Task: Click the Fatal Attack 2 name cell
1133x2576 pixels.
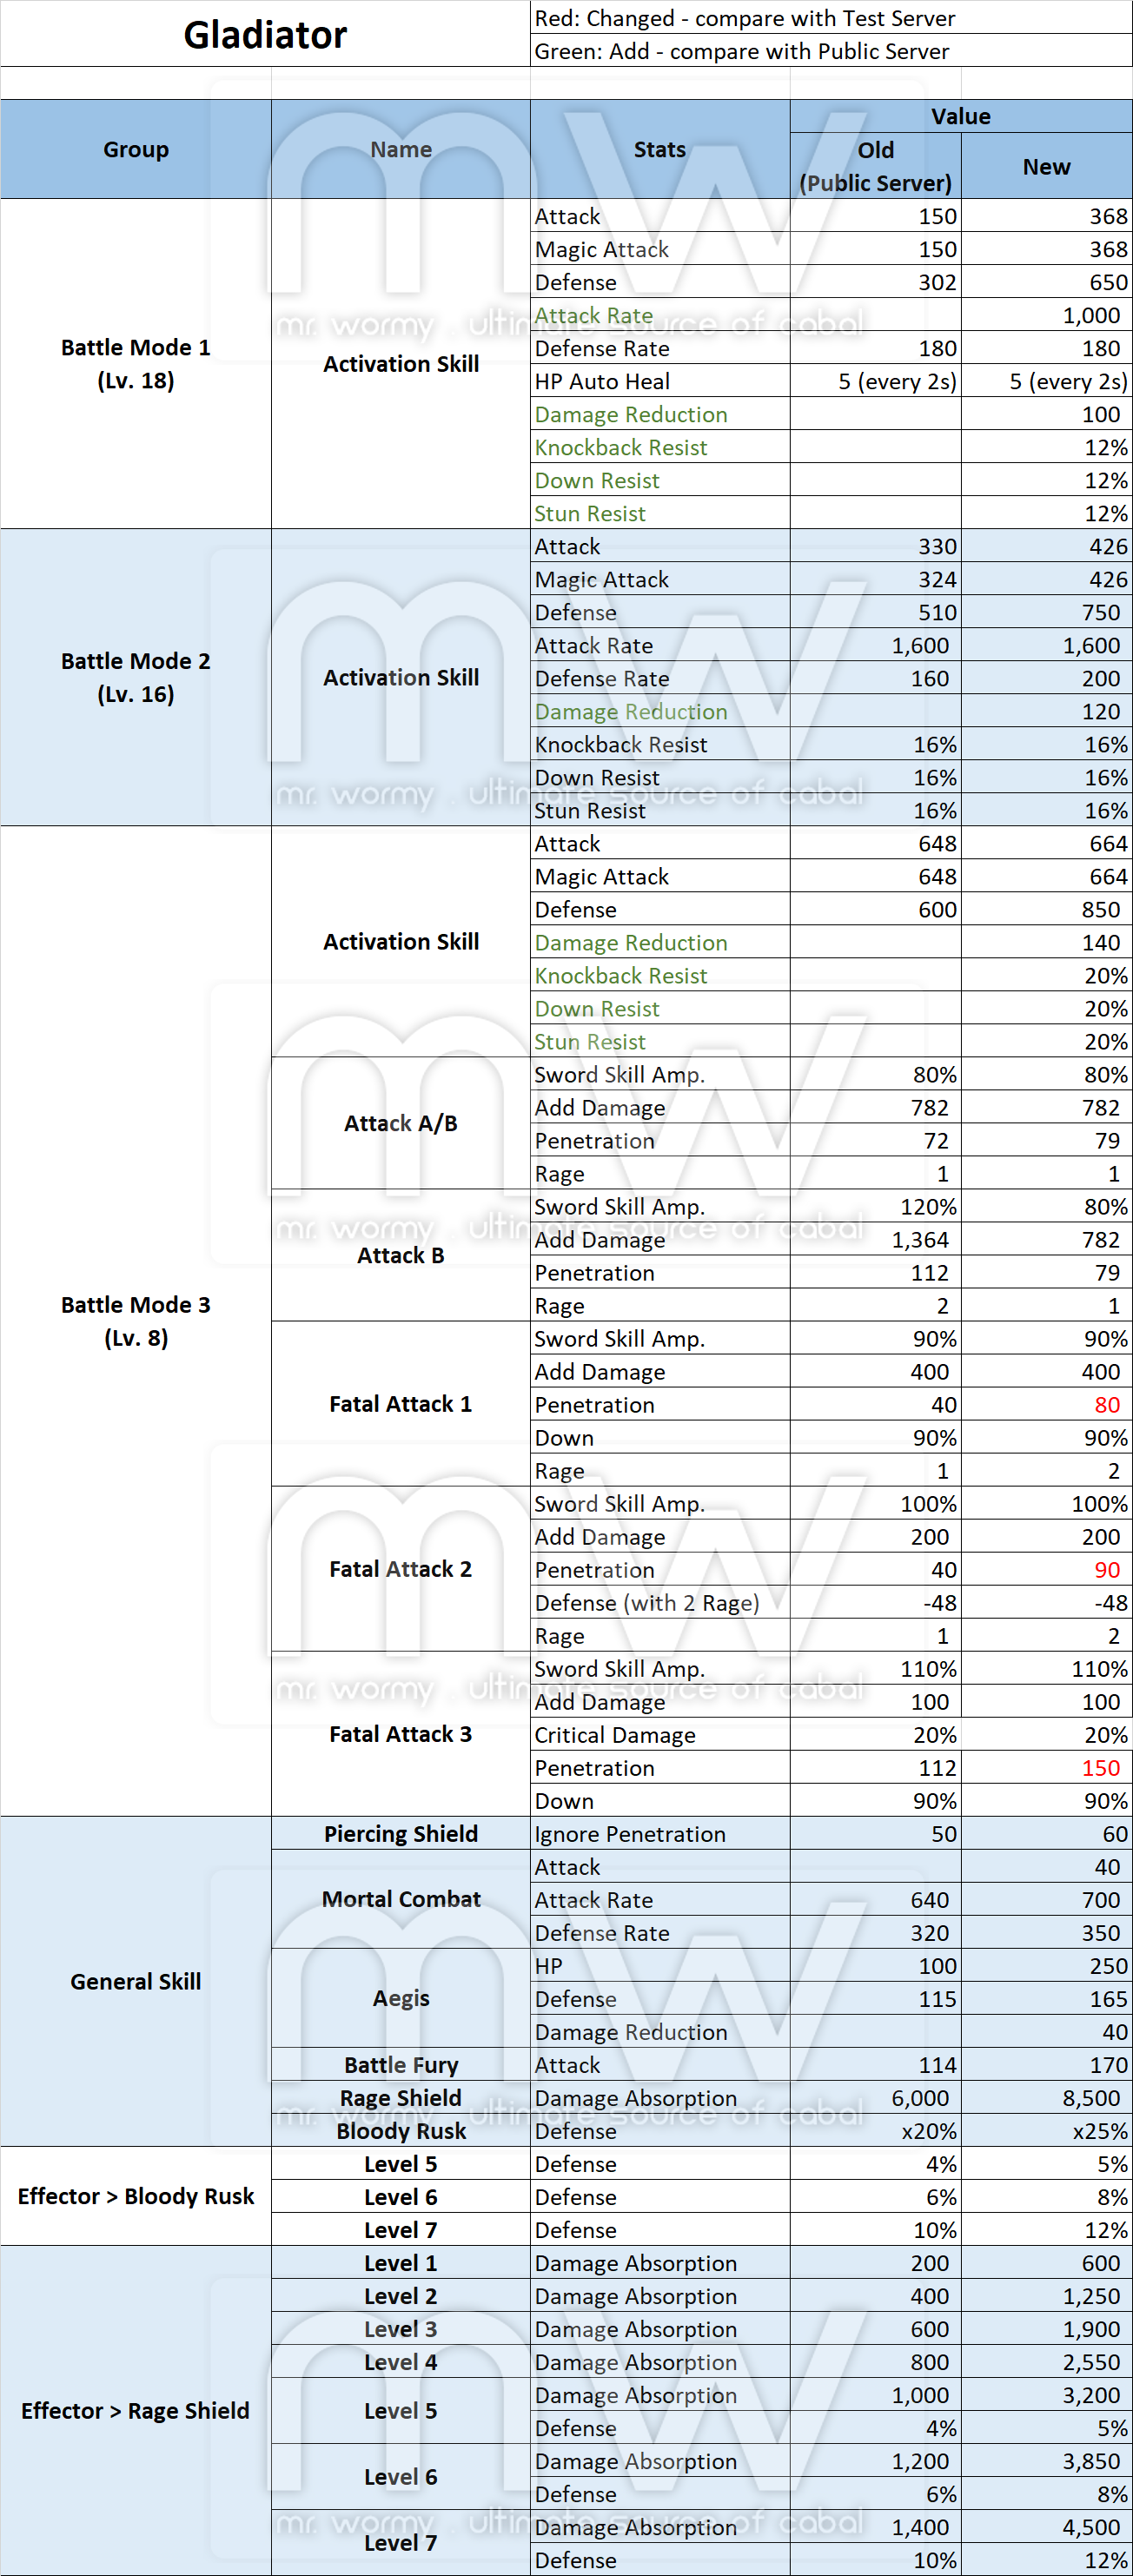Action: coord(401,1569)
